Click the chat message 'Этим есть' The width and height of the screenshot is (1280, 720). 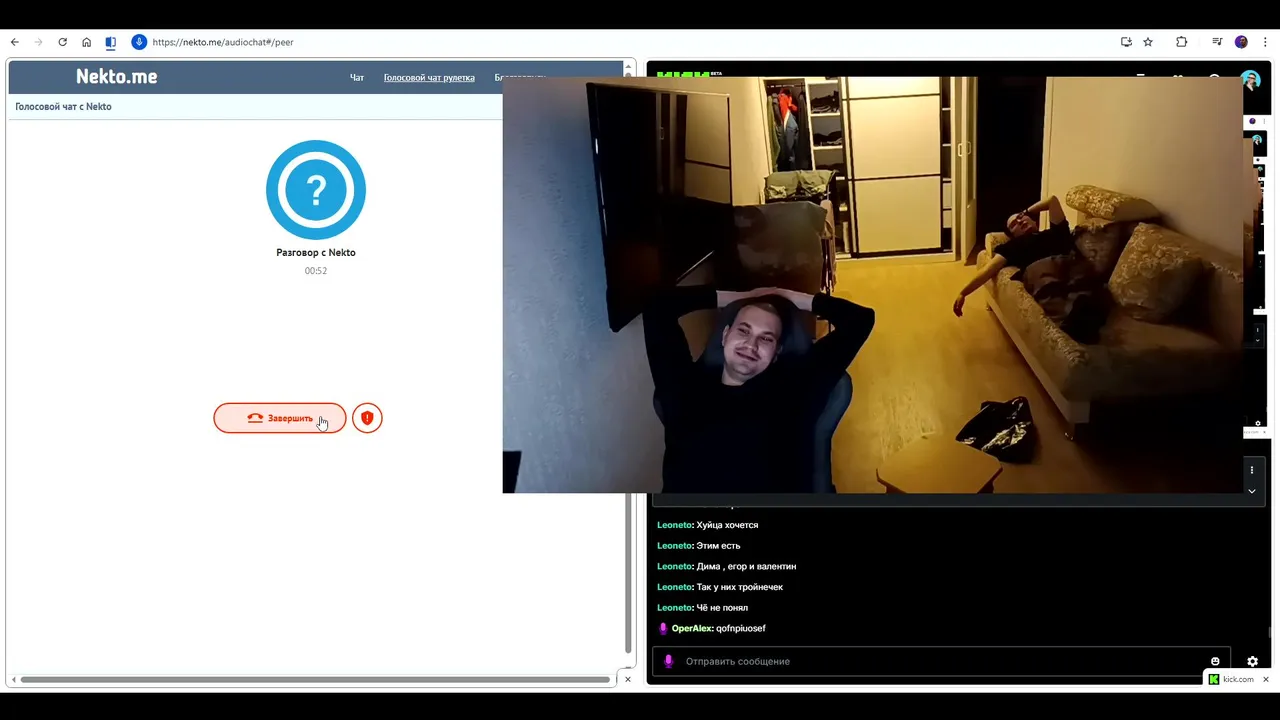click(x=718, y=545)
